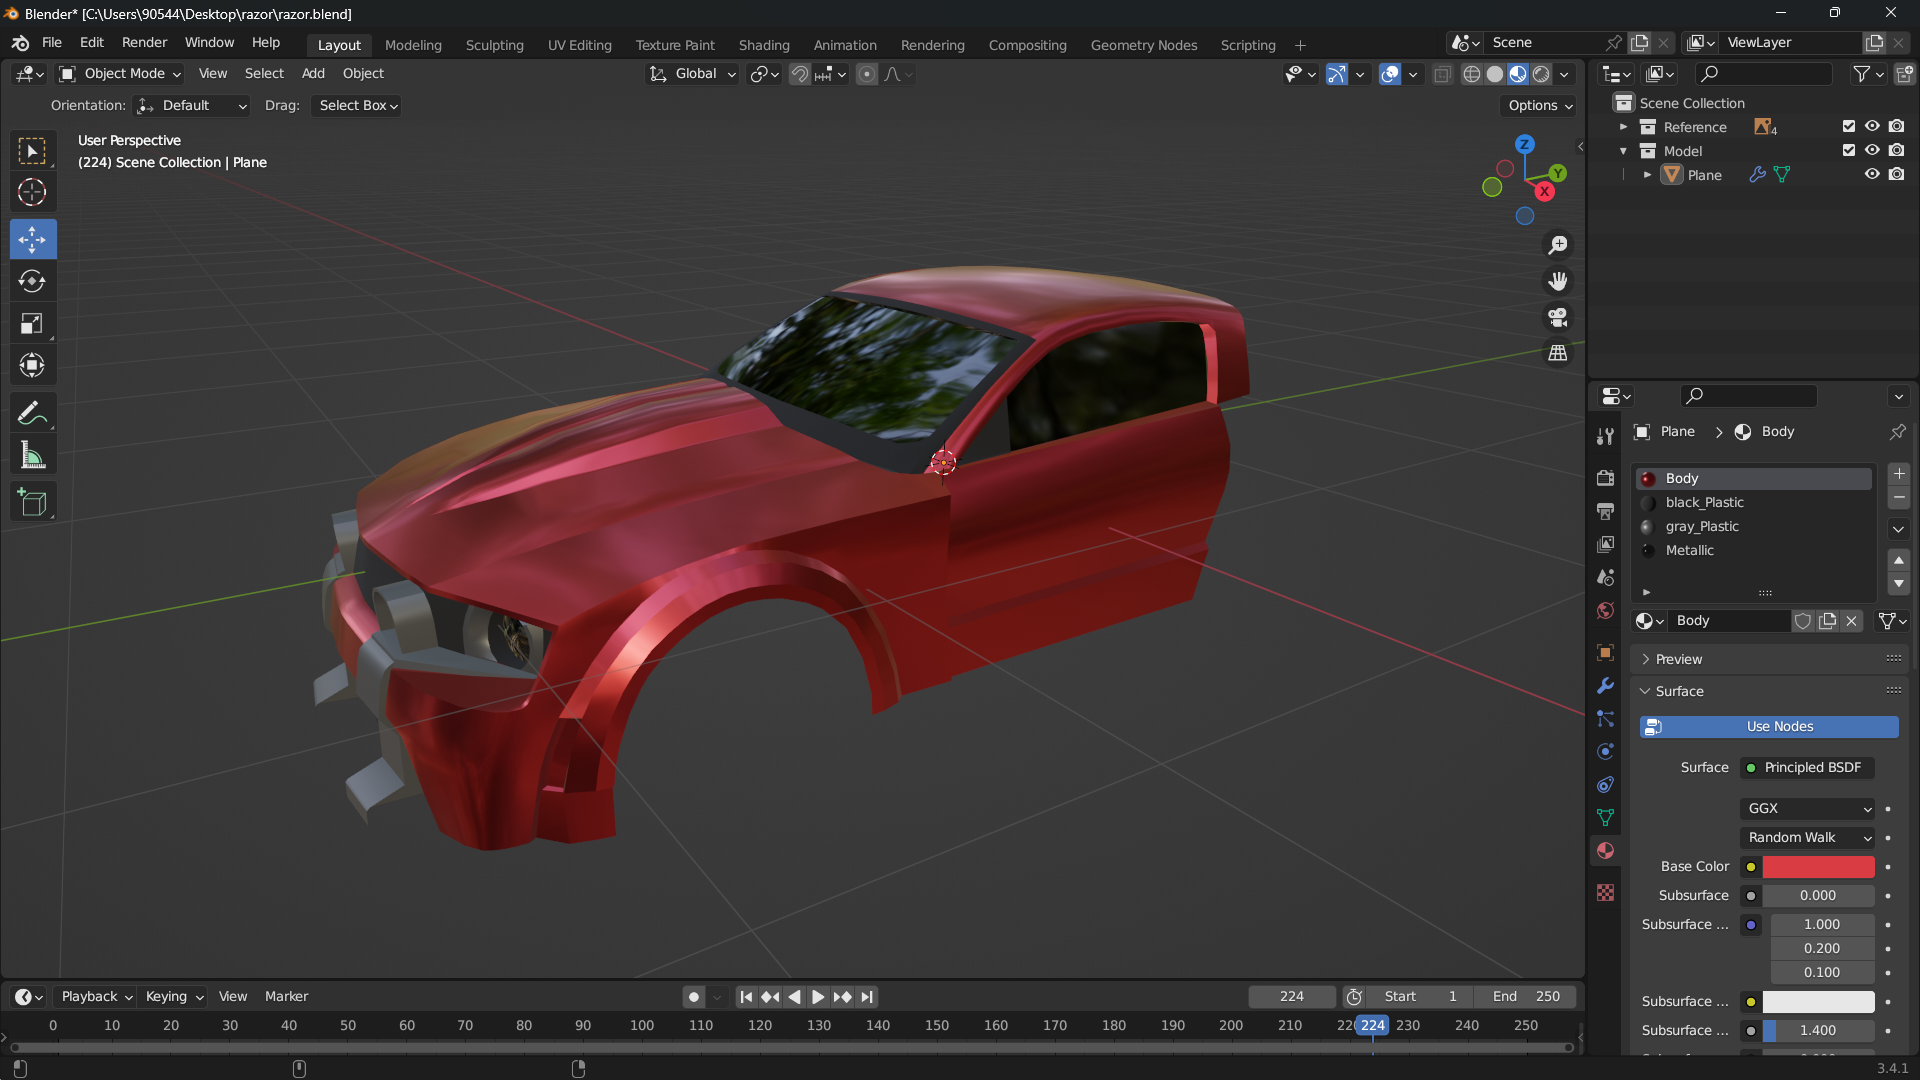Open the Modifier properties wrench tab
Viewport: 1920px width, 1080px height.
[x=1605, y=686]
